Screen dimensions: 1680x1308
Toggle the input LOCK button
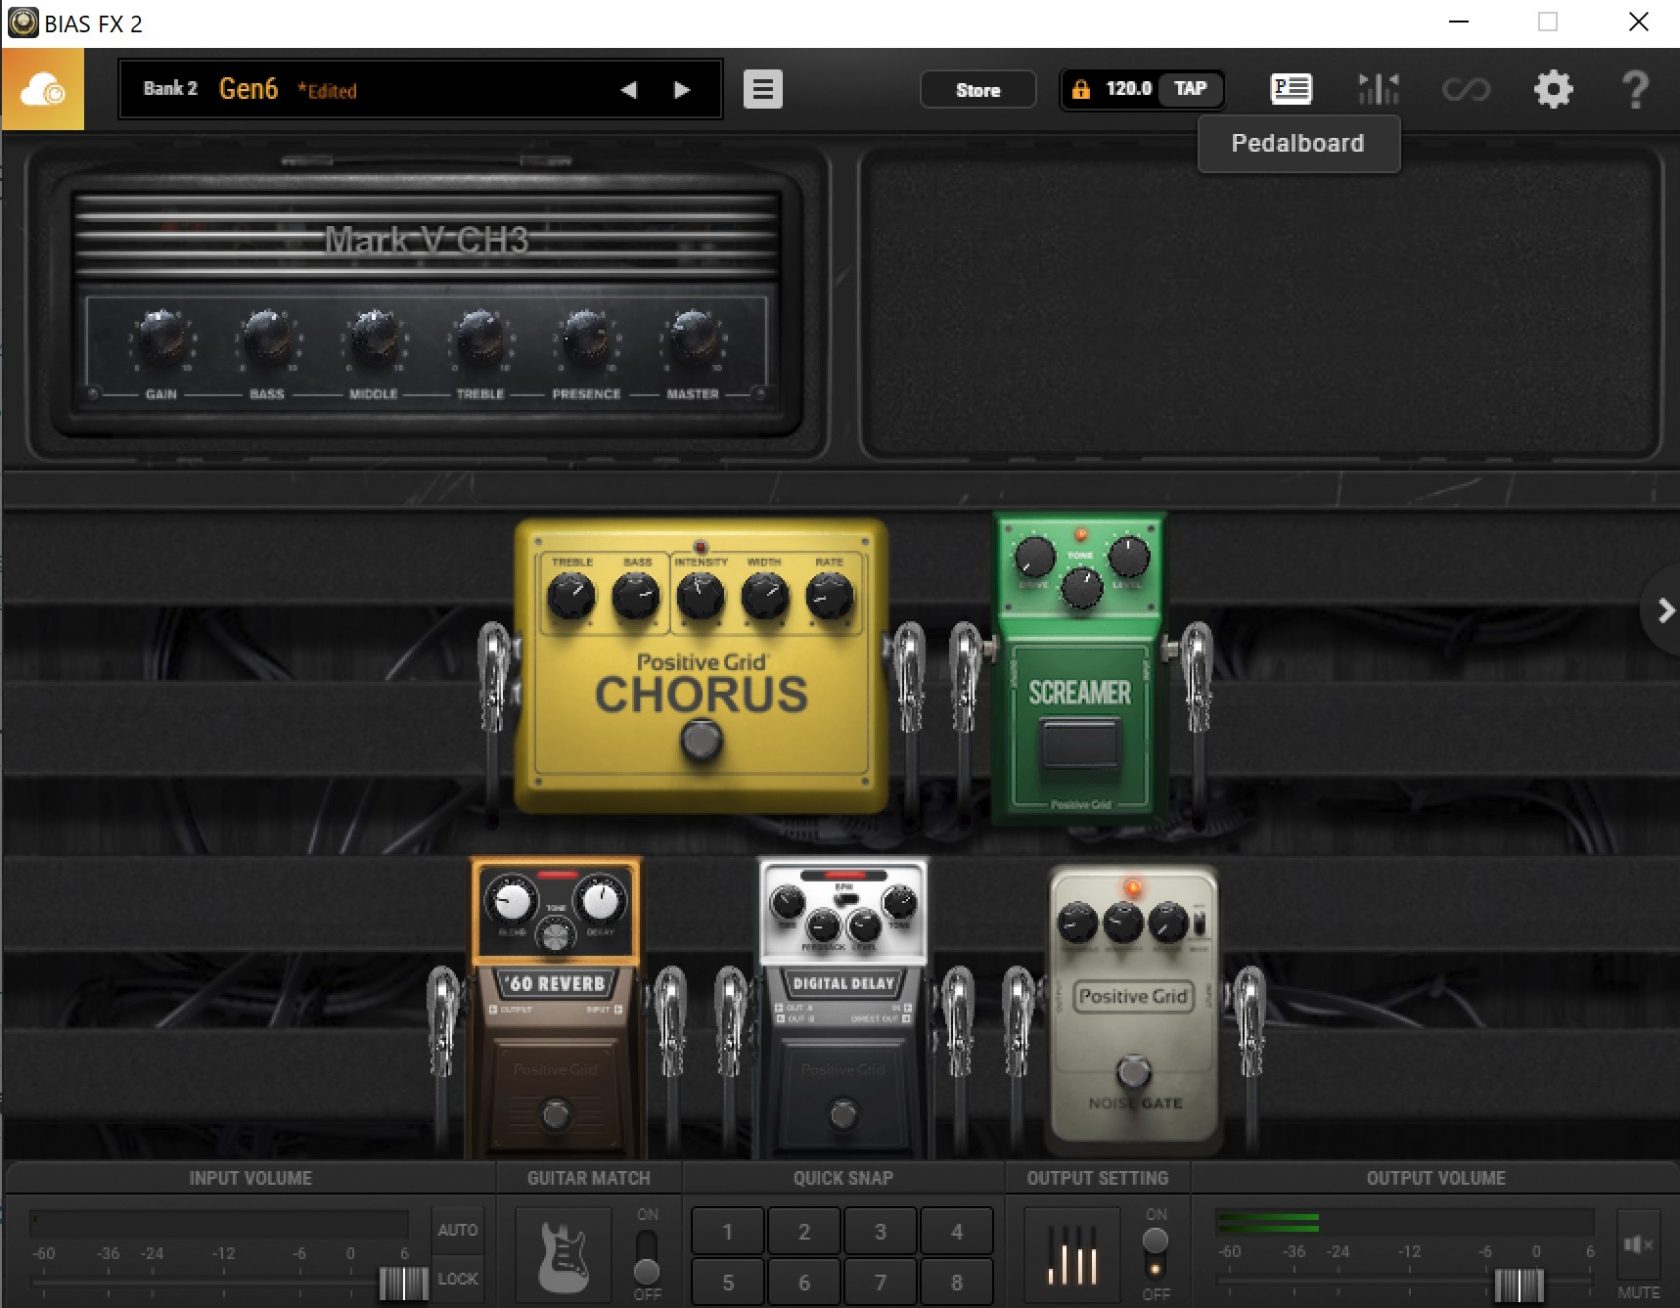[x=457, y=1279]
